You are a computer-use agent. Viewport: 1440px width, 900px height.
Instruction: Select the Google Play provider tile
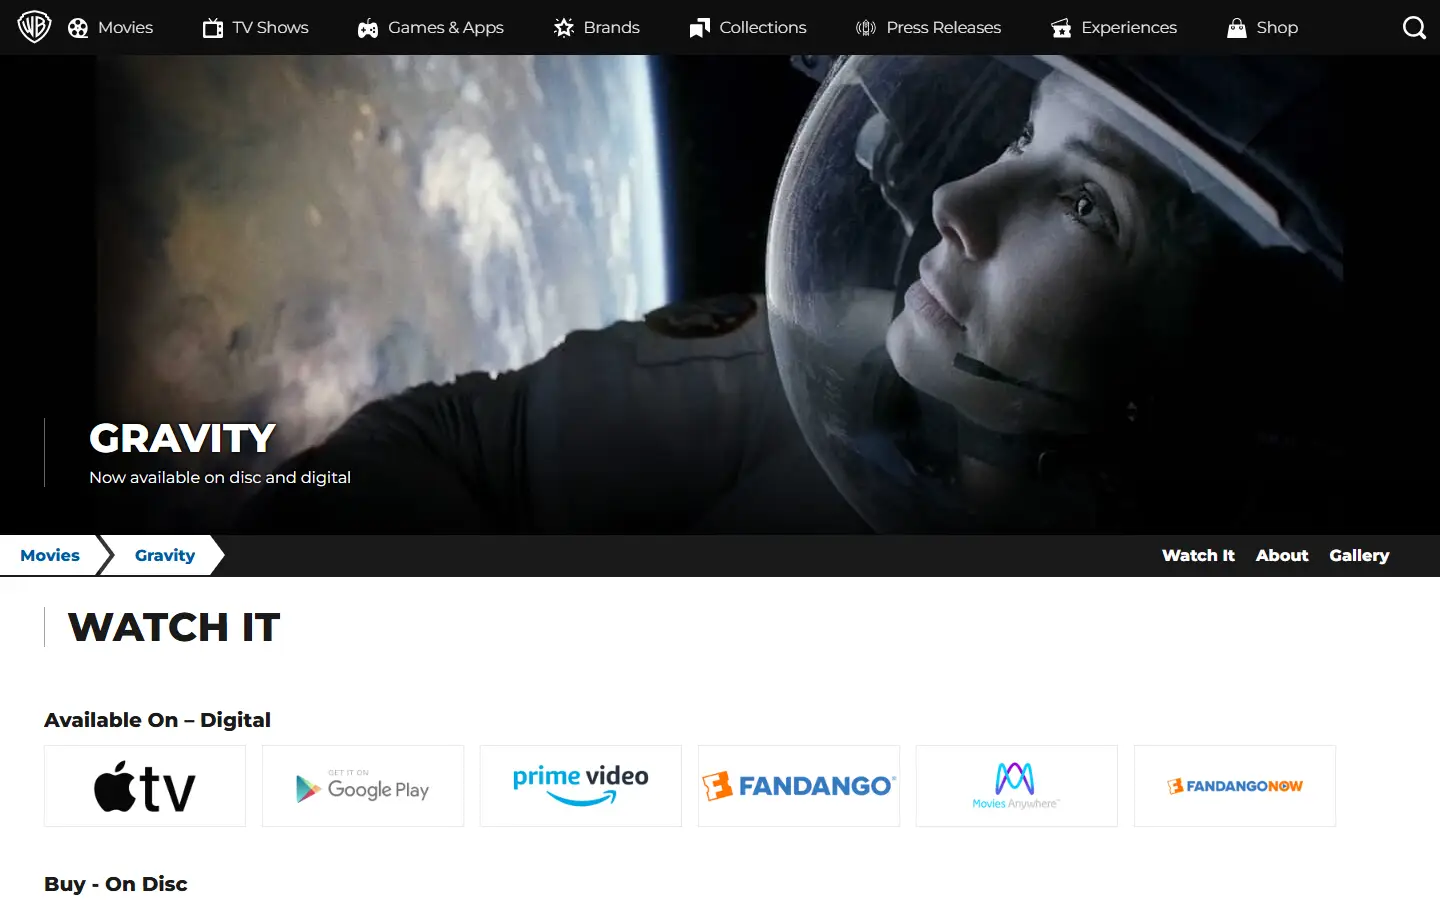click(x=363, y=786)
